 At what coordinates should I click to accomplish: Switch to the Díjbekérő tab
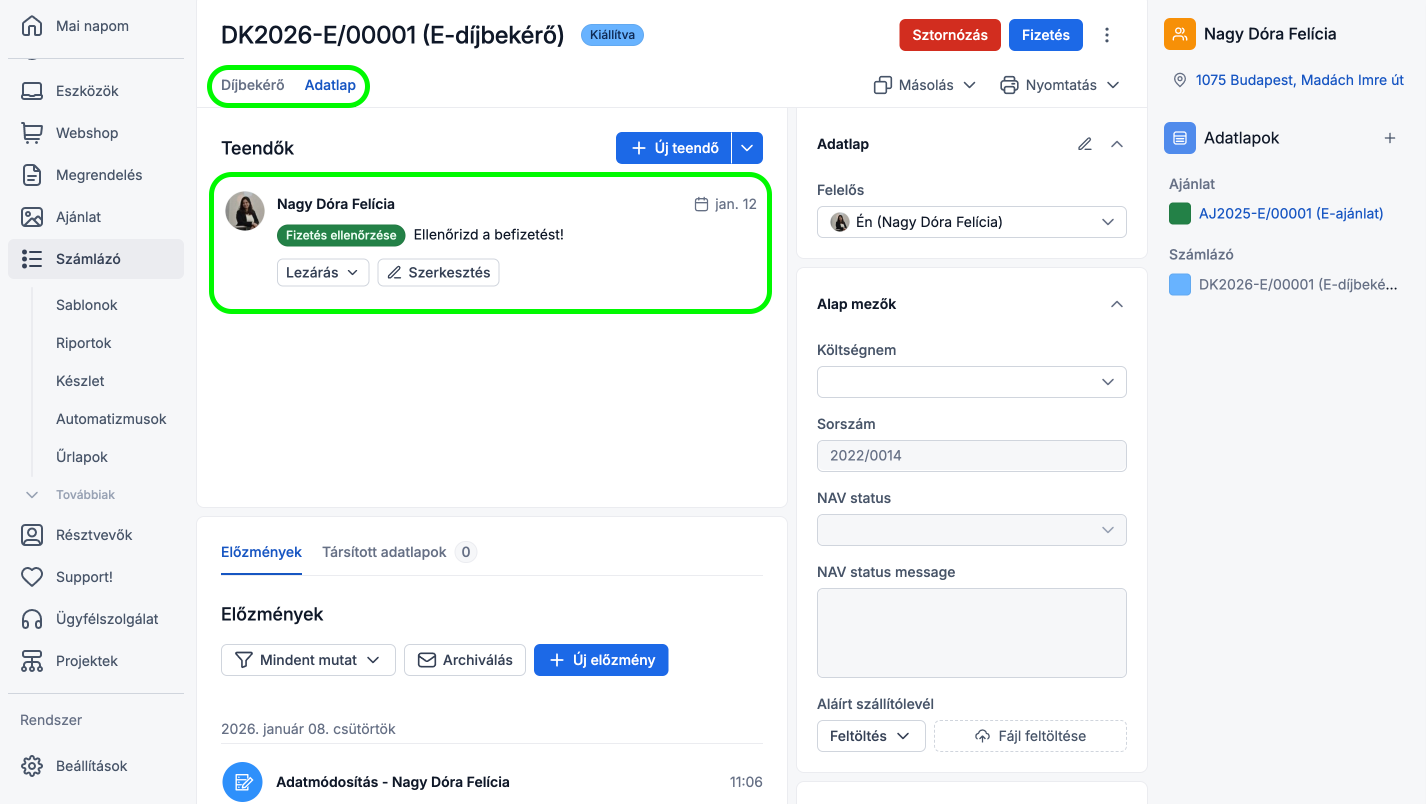point(253,85)
